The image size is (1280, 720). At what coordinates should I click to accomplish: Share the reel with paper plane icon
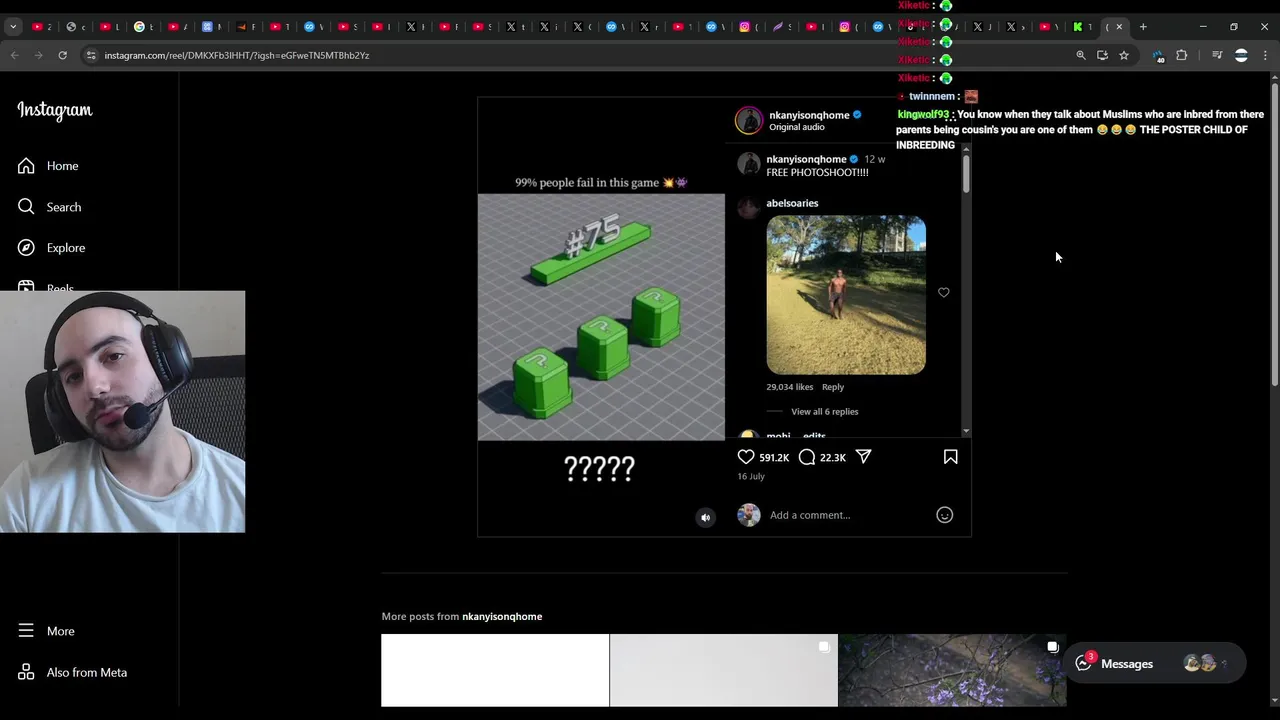pos(864,457)
